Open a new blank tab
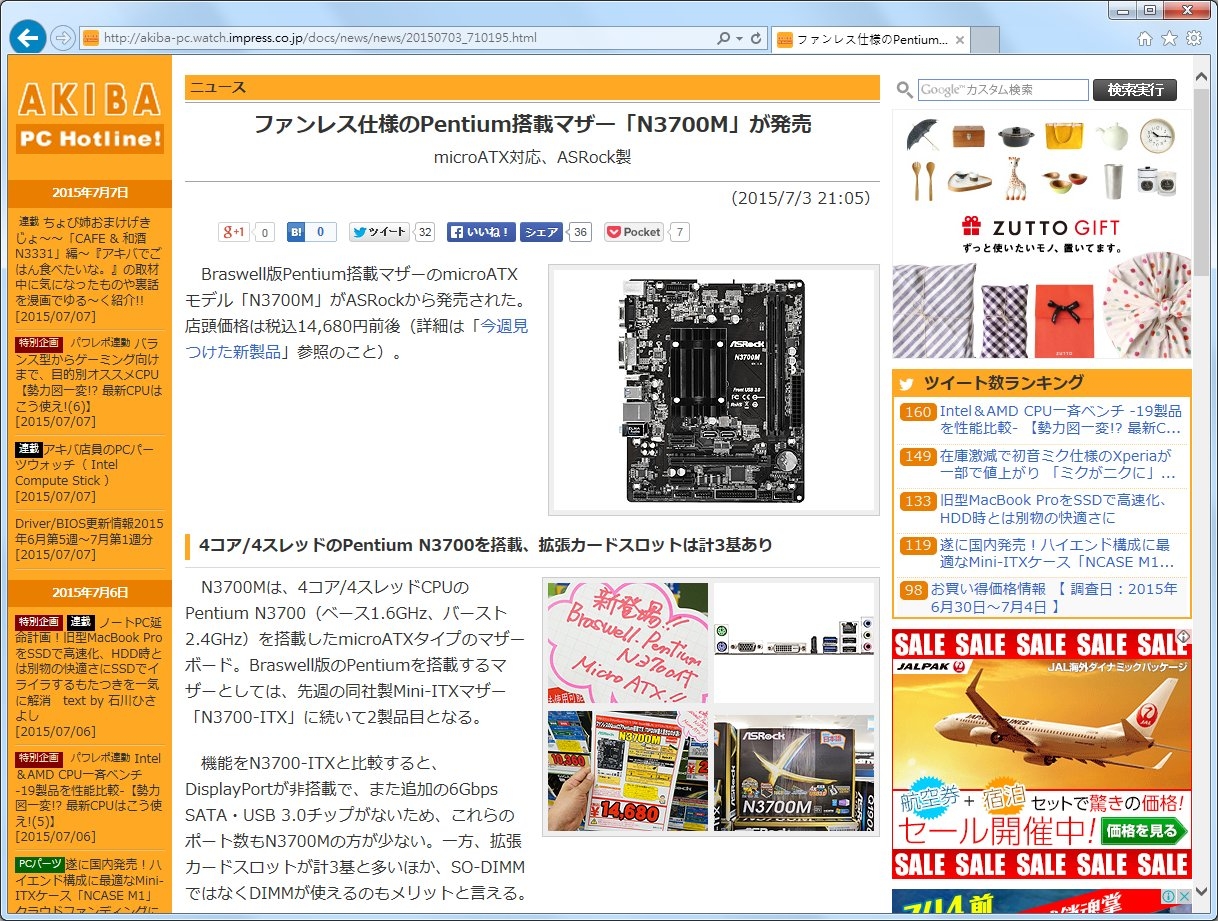Image resolution: width=1218 pixels, height=921 pixels. [985, 41]
